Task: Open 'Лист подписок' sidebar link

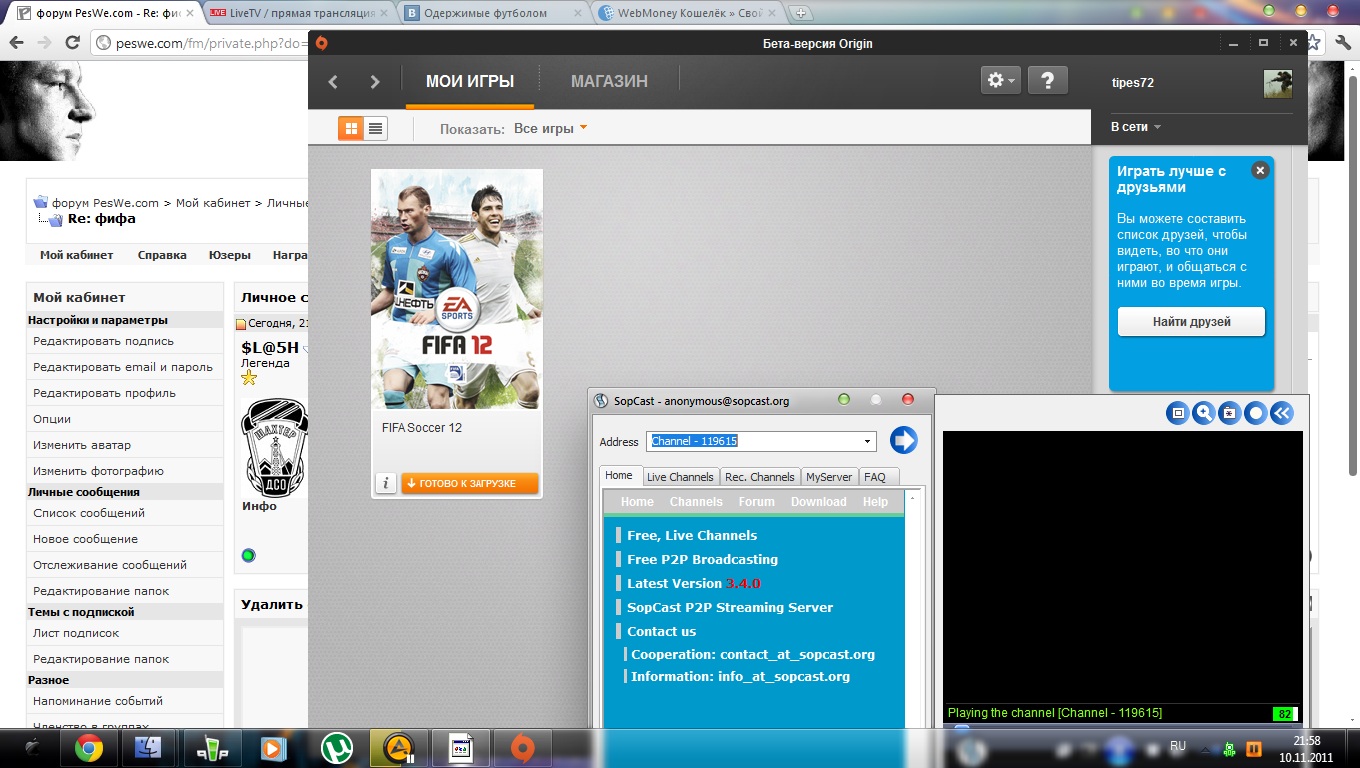Action: 76,633
